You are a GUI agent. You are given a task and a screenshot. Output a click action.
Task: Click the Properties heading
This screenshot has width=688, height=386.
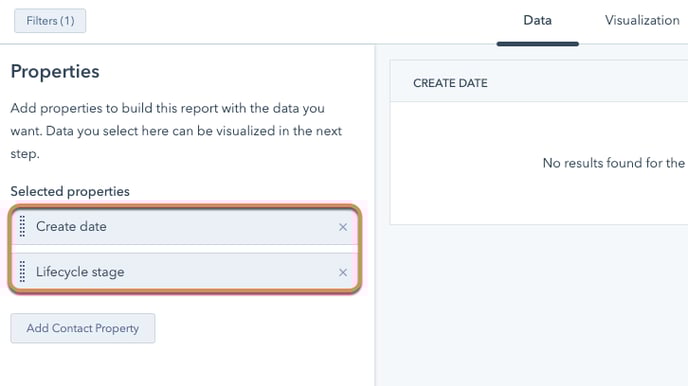click(55, 71)
